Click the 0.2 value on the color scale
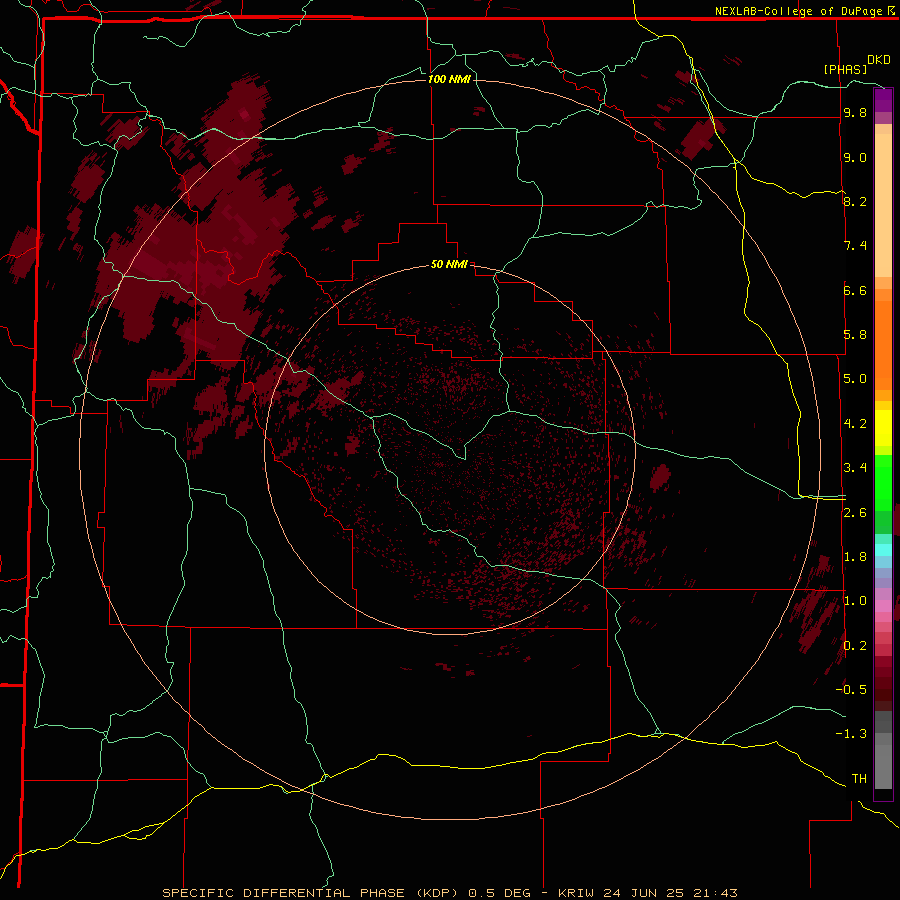The height and width of the screenshot is (900, 900). (x=855, y=646)
